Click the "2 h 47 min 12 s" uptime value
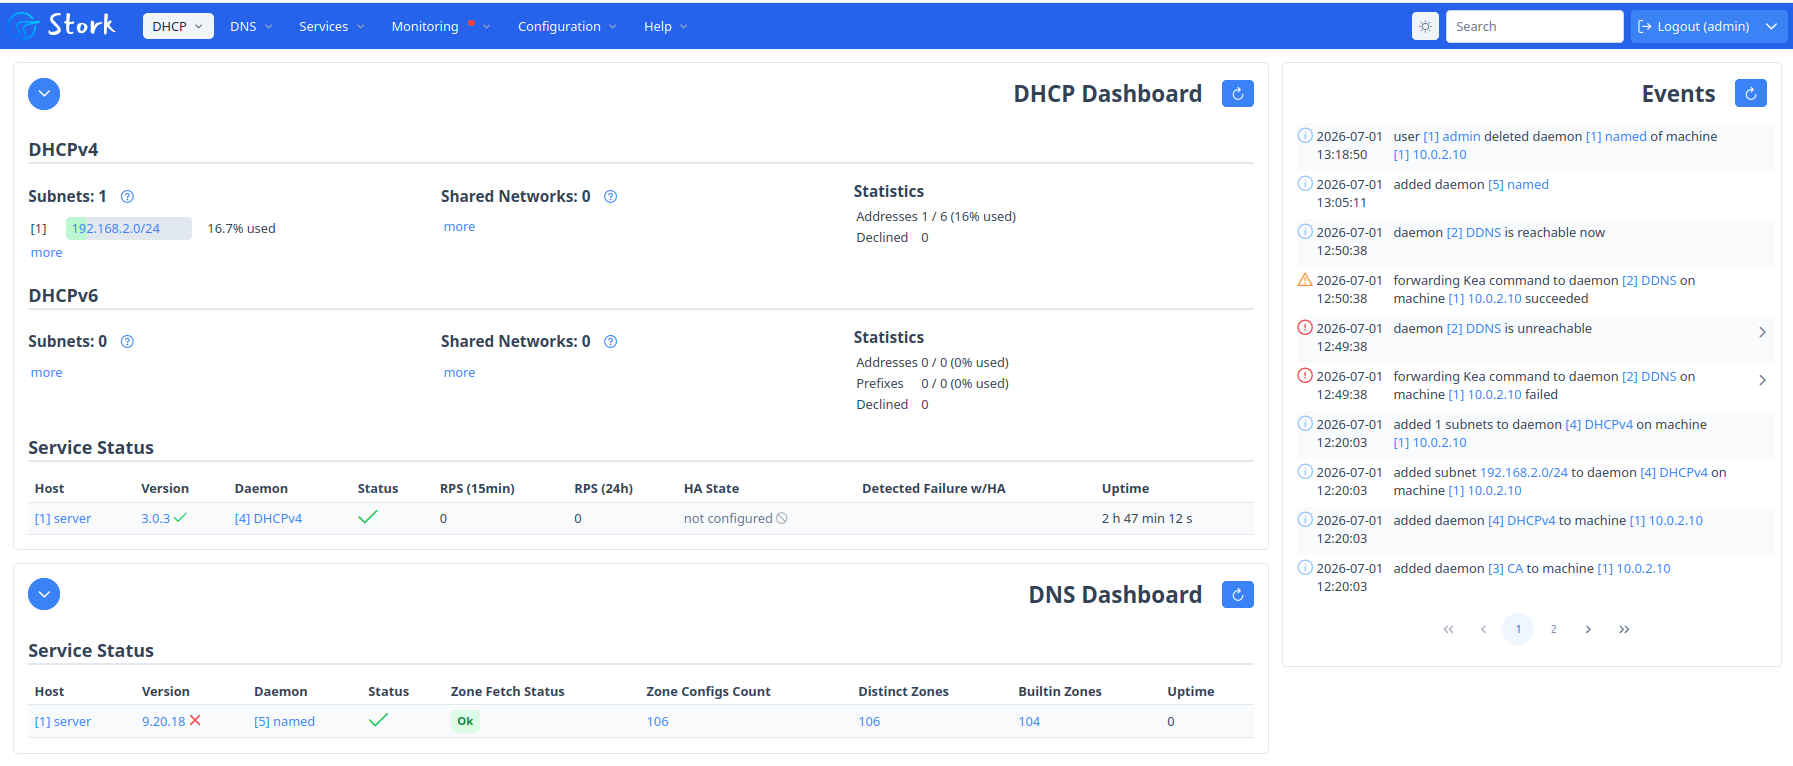Image resolution: width=1793 pixels, height=766 pixels. 1147,519
